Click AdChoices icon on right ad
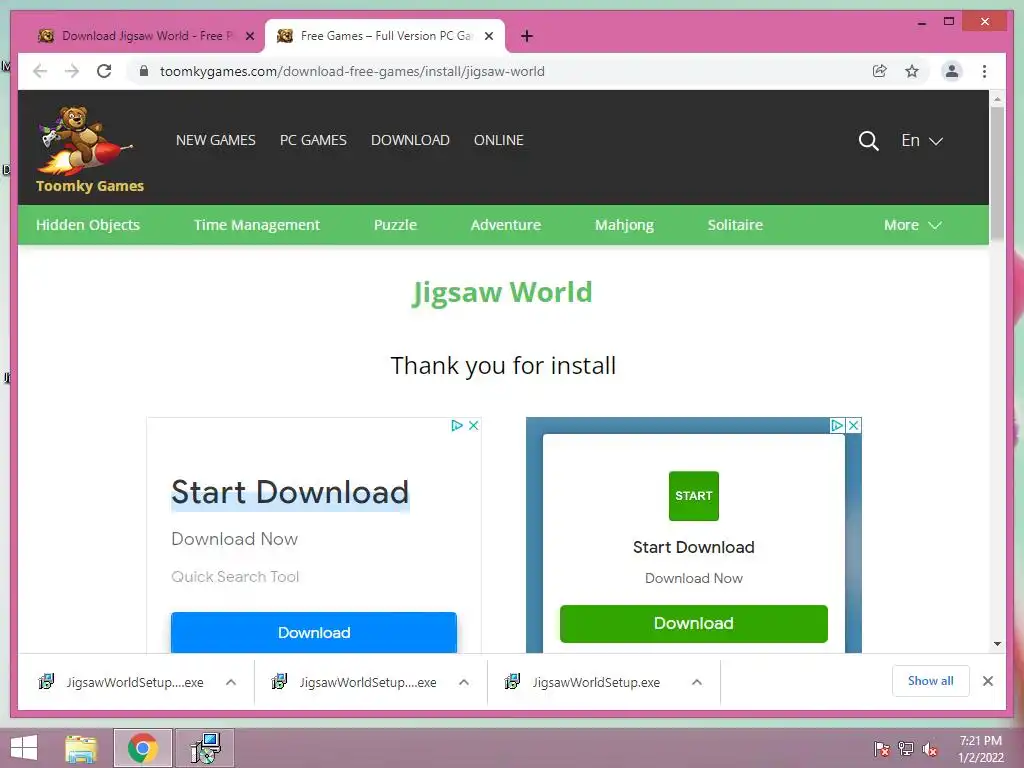Screen dimensions: 1024x768 tap(837, 425)
